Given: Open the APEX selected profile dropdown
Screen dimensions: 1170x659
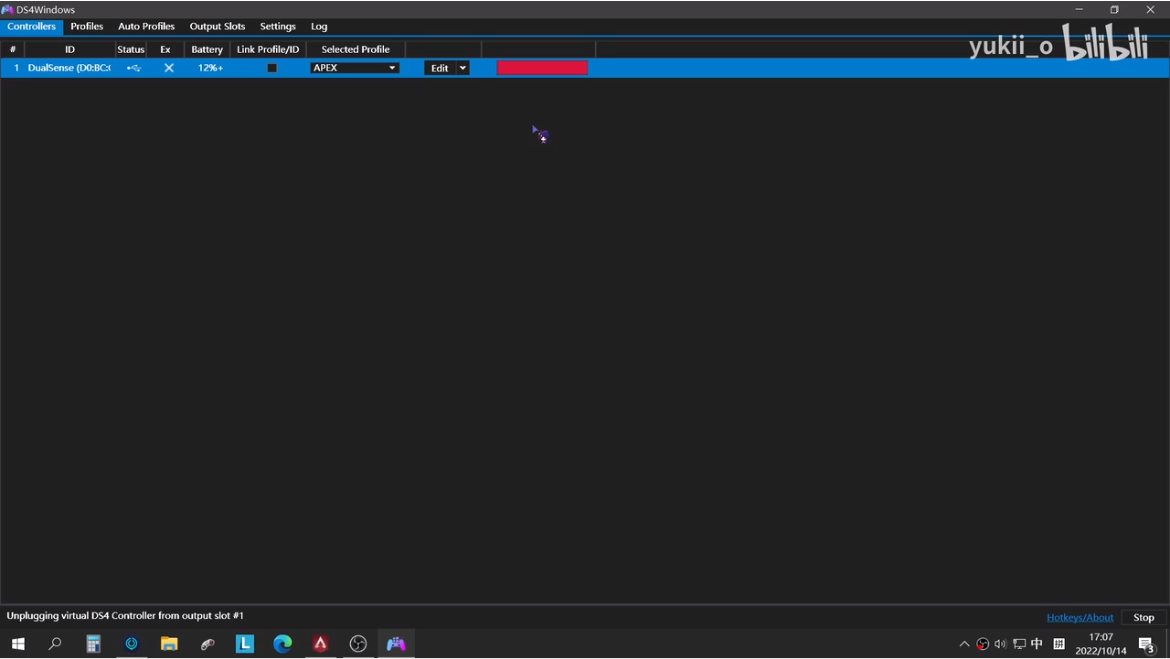Looking at the screenshot, I should click(x=354, y=68).
